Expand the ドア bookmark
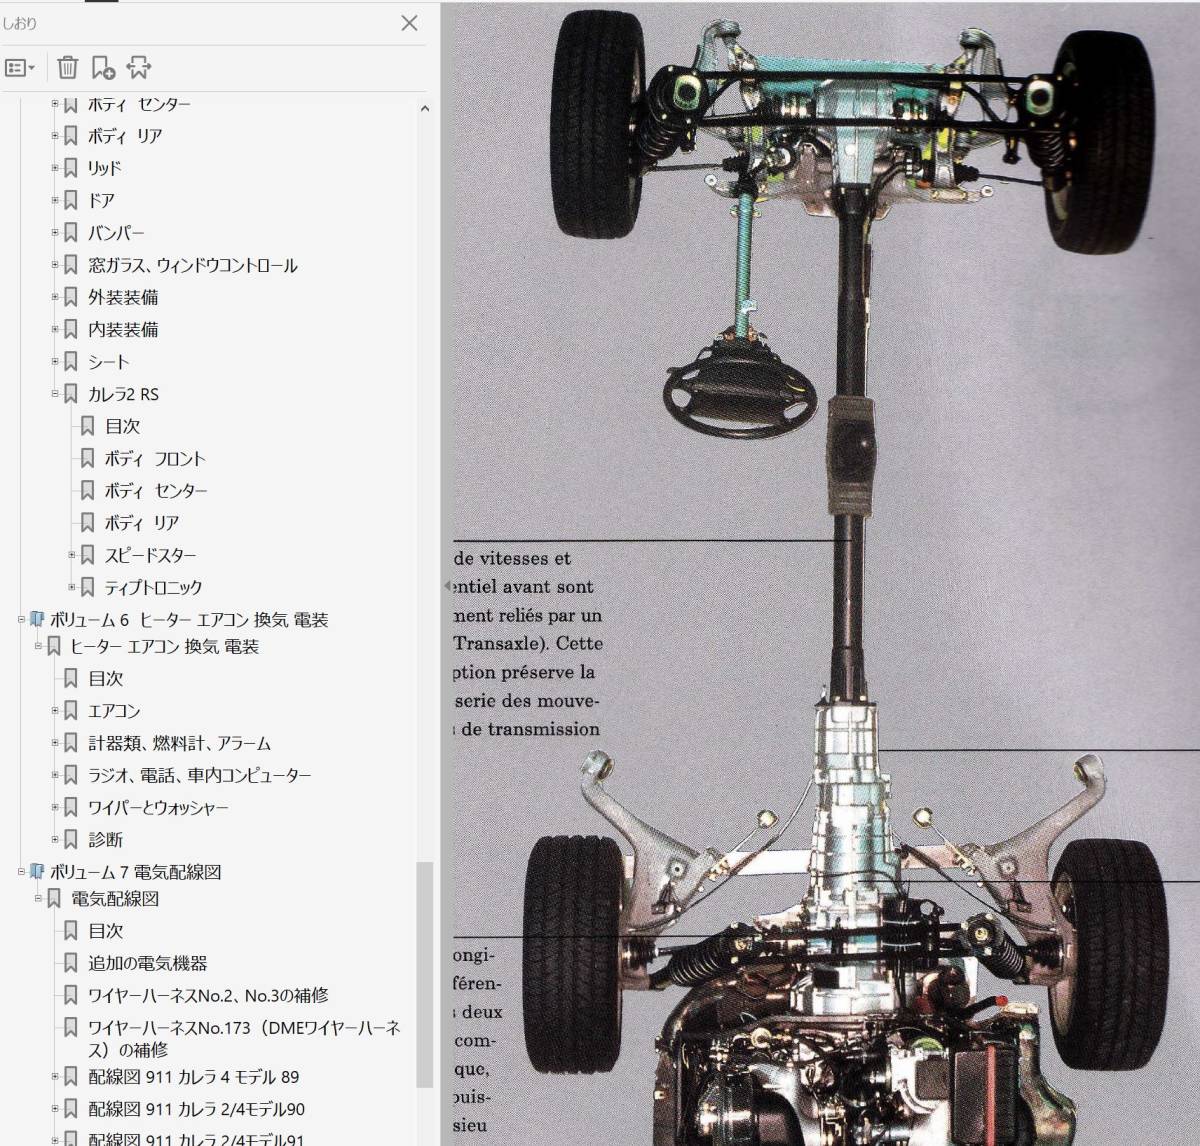Image resolution: width=1200 pixels, height=1146 pixels. [56, 200]
